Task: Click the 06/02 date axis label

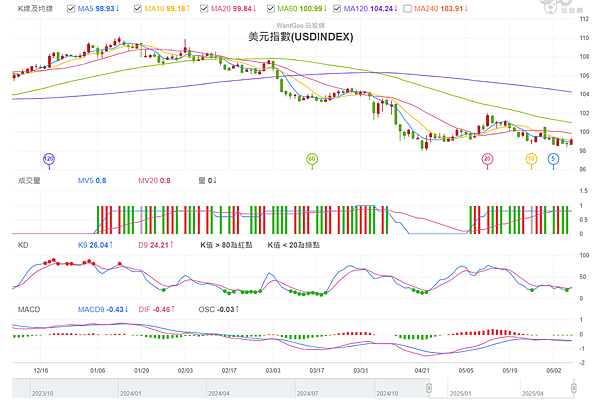Action: point(554,371)
